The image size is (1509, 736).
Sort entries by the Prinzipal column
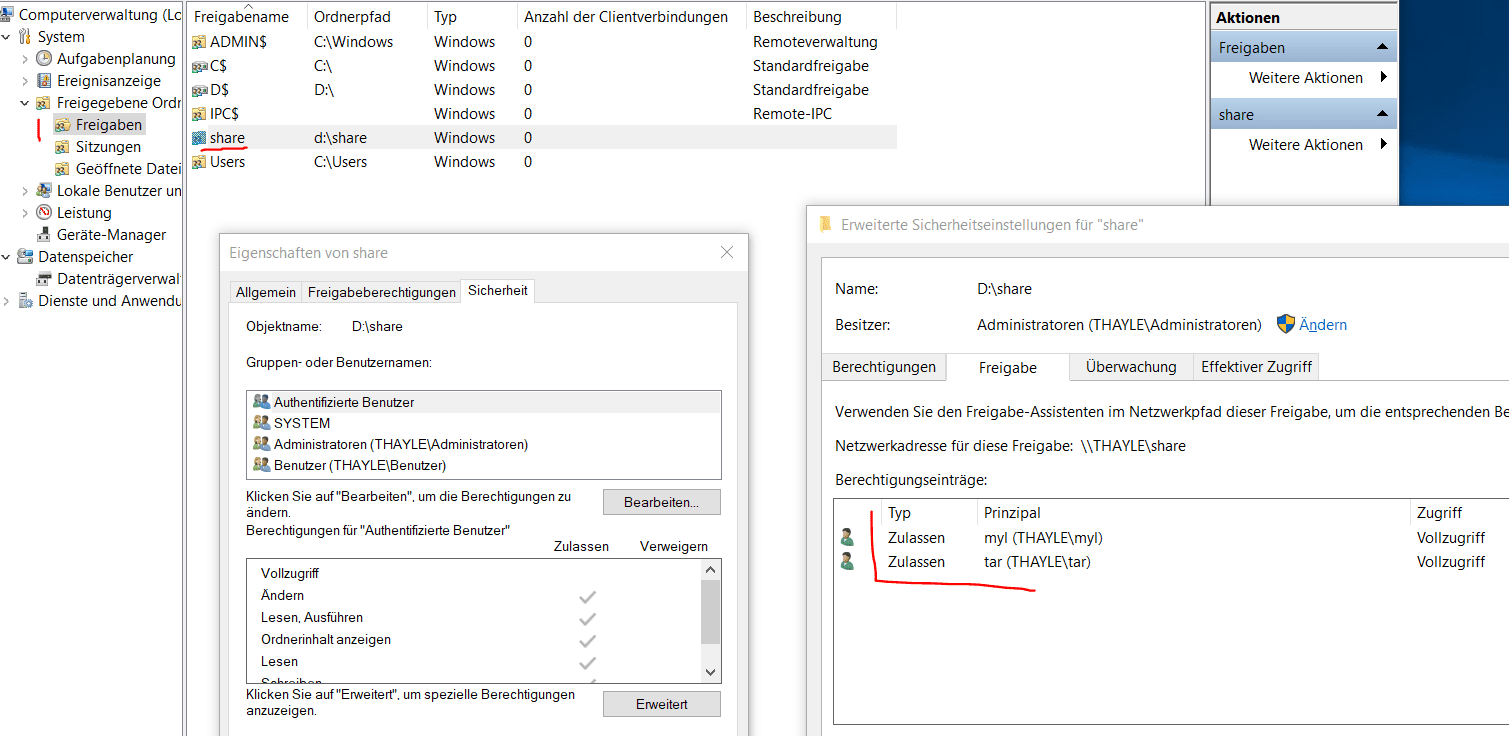pyautogui.click(x=1193, y=513)
